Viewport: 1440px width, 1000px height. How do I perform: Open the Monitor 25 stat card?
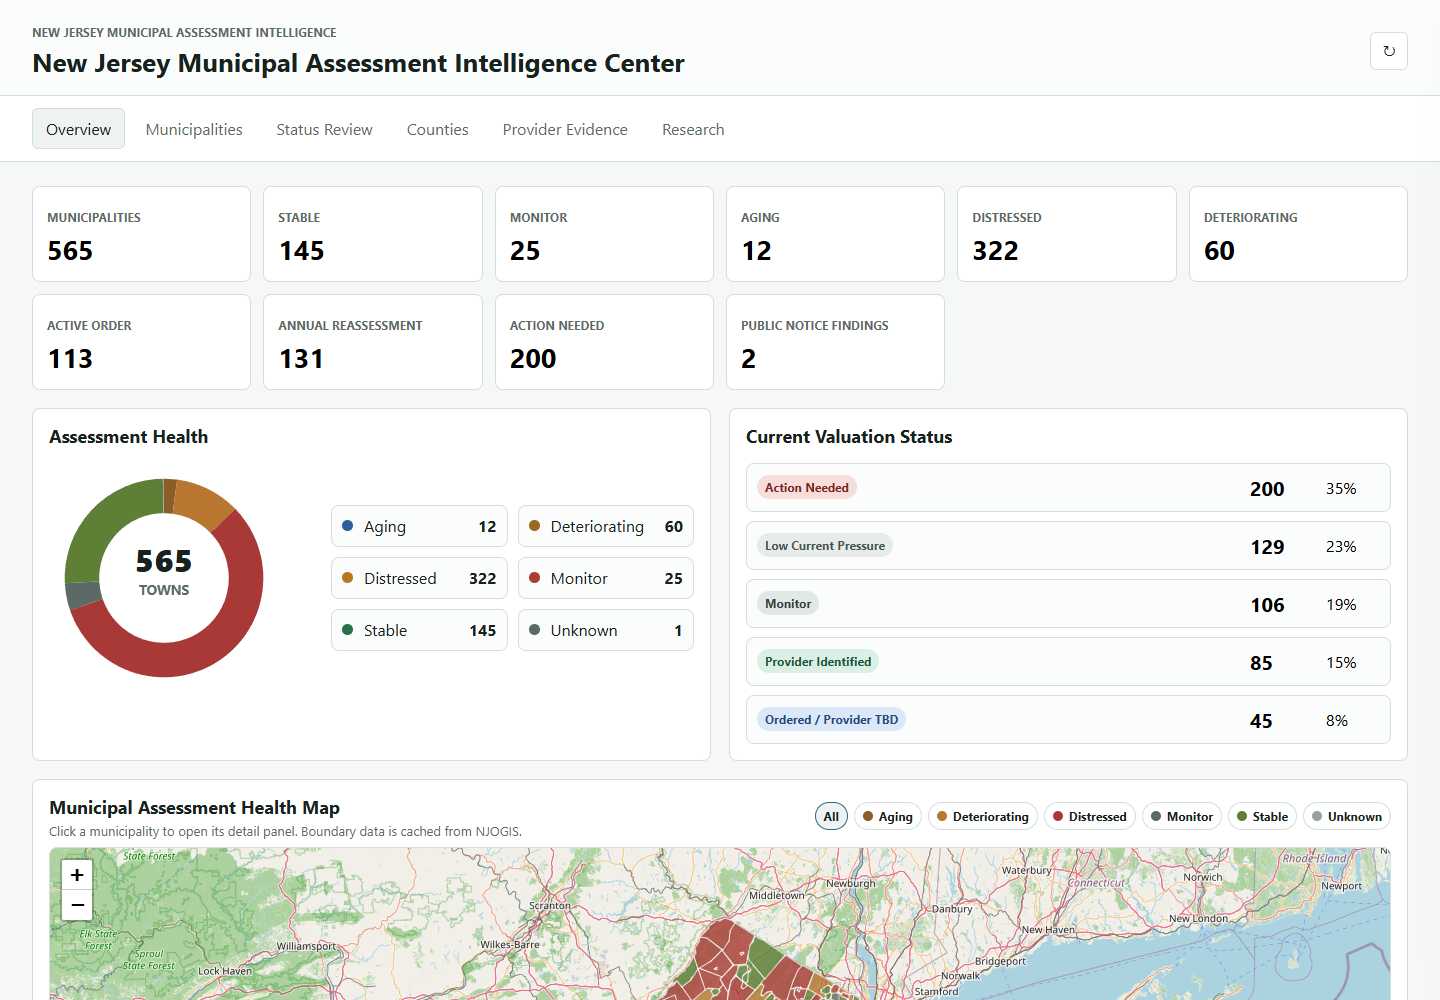pyautogui.click(x=604, y=234)
